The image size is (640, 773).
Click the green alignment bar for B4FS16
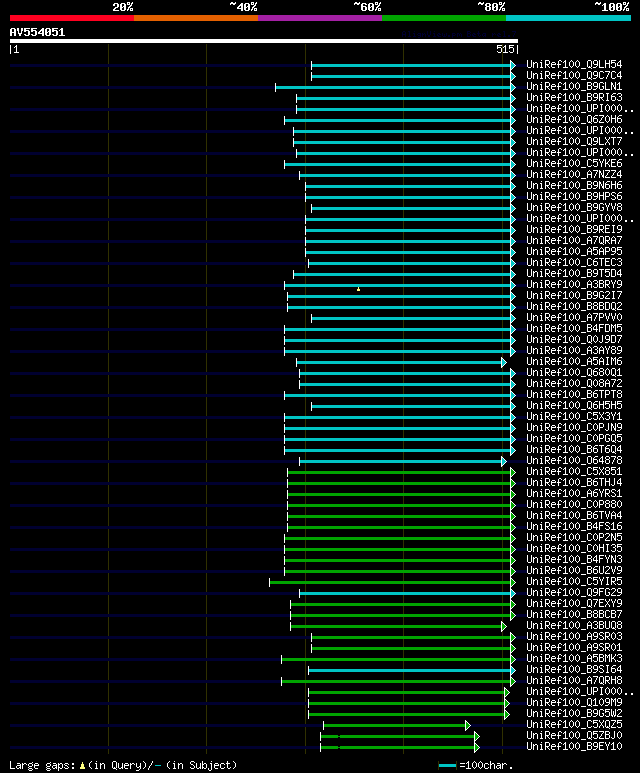[x=399, y=527]
